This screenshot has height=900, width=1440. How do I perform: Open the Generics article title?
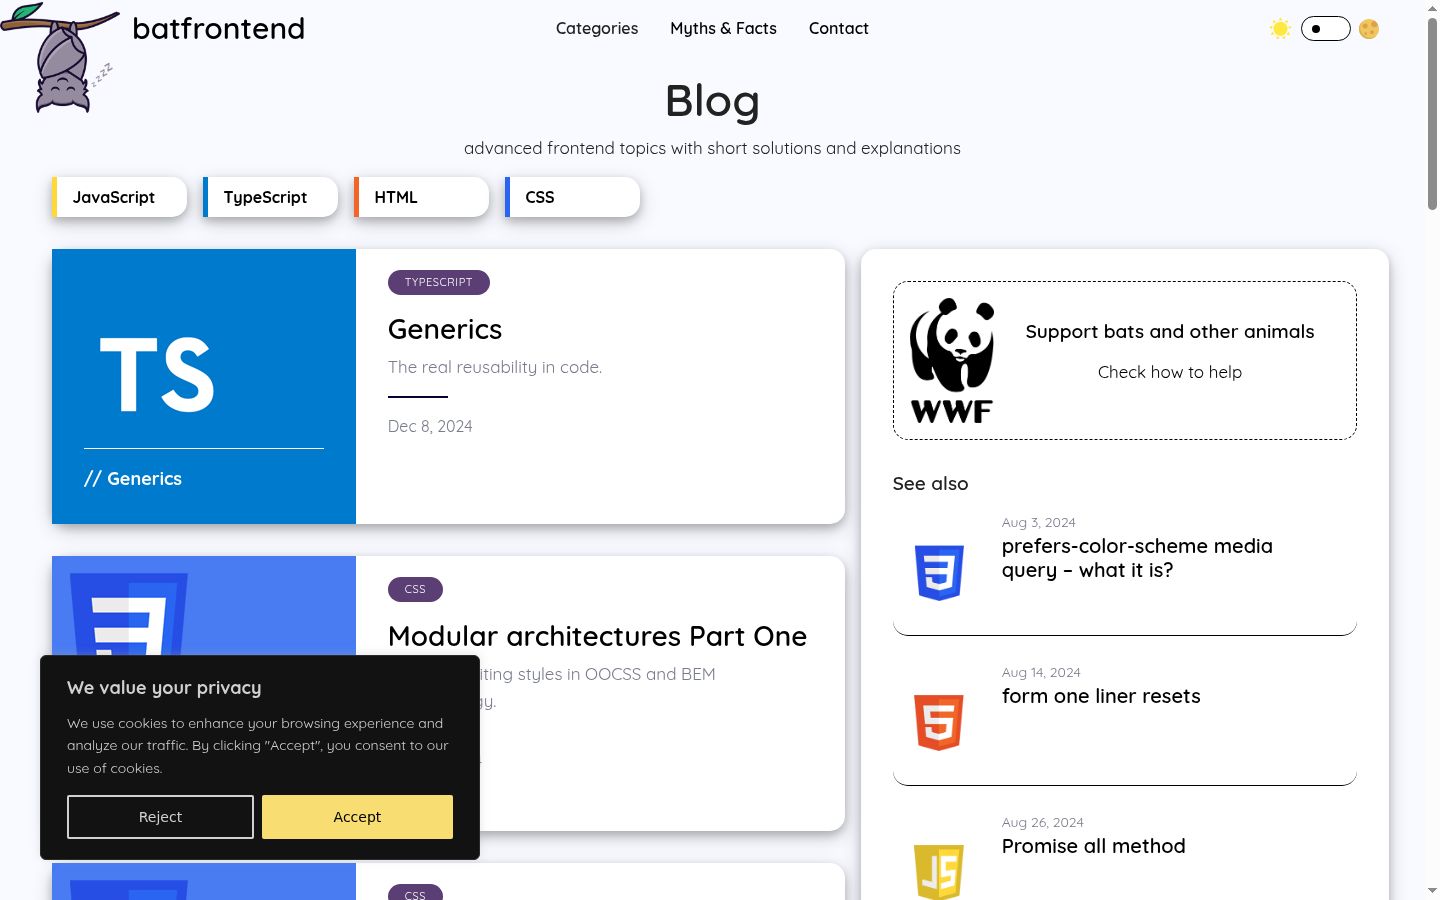445,329
